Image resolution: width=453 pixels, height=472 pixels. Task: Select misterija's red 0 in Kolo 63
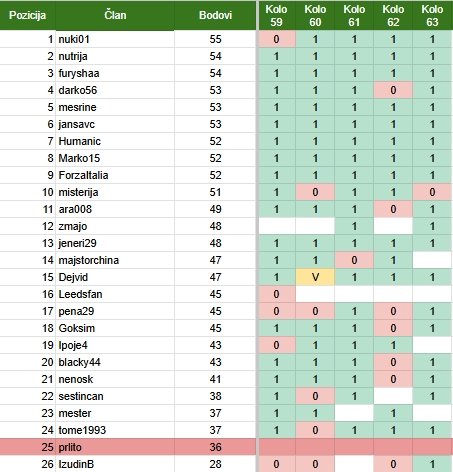point(432,192)
